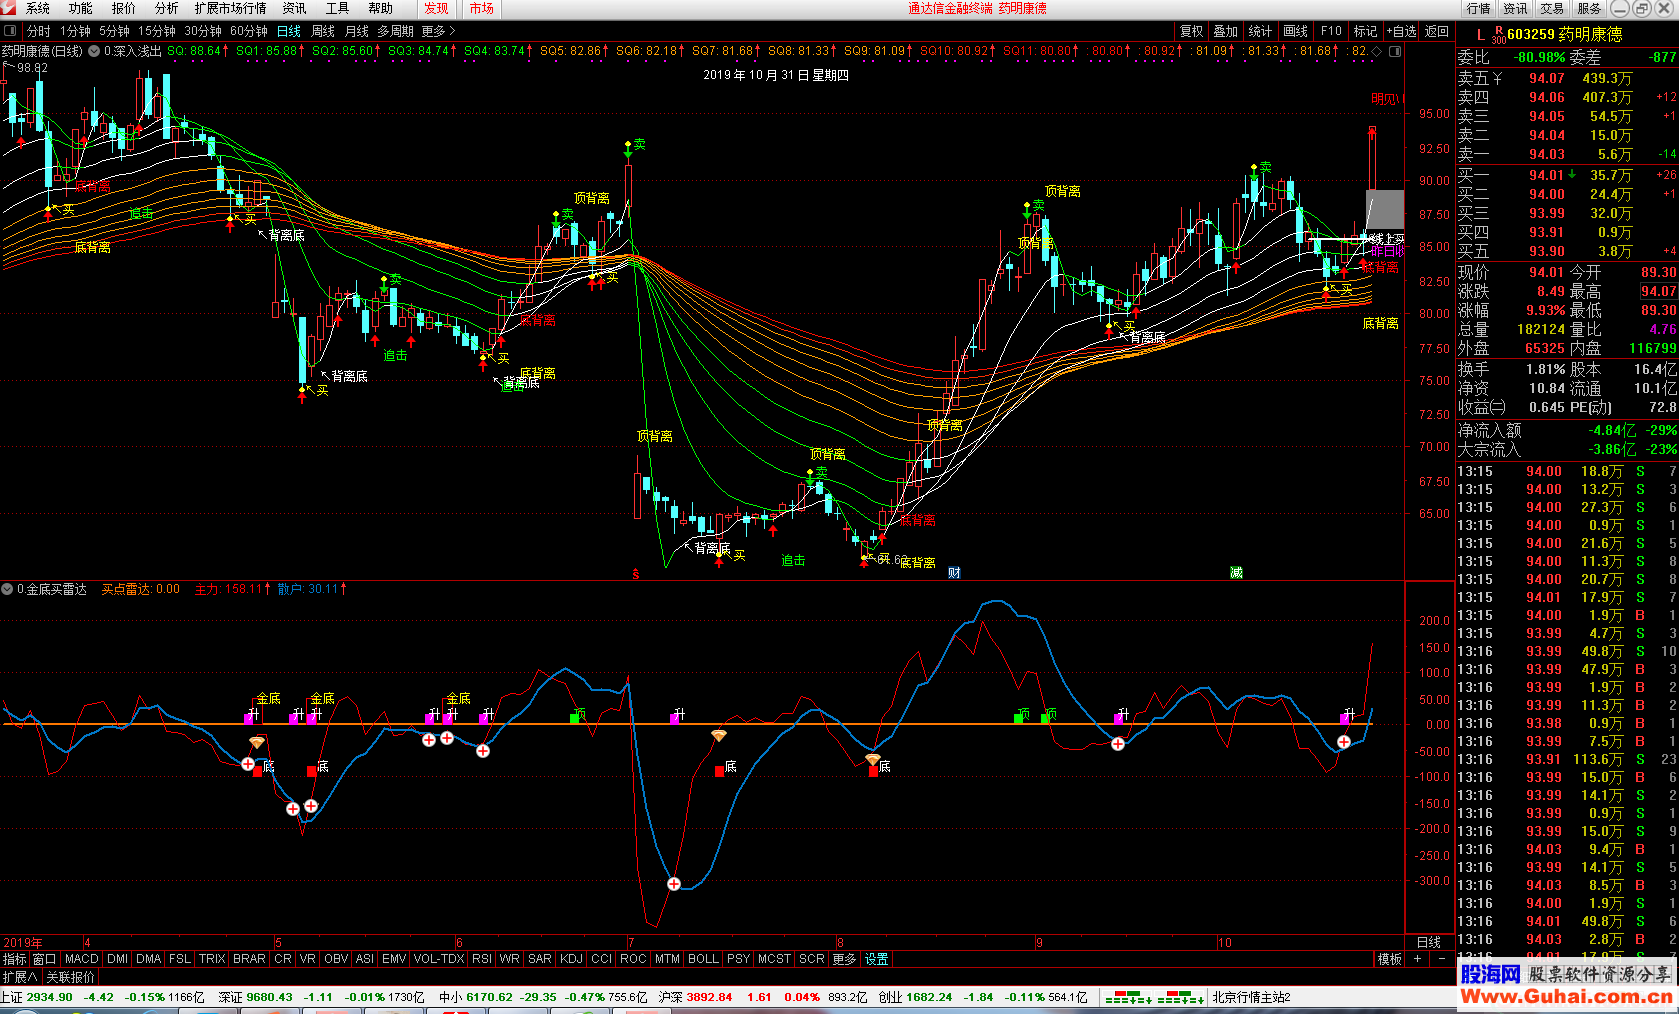The width and height of the screenshot is (1679, 1014).
Task: Add stock via +自选 button
Action: [x=1402, y=31]
